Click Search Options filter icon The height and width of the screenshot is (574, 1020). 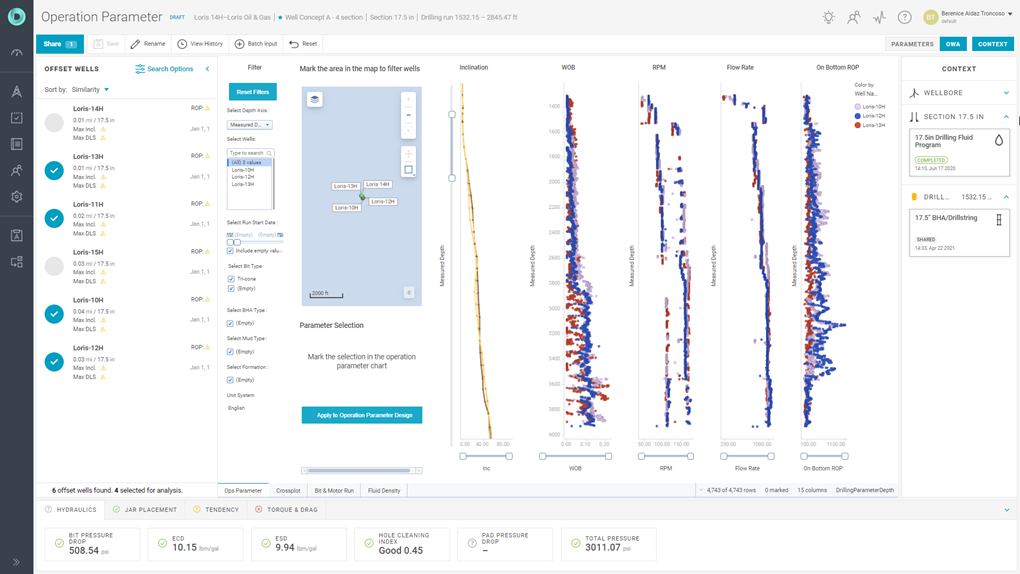[140, 69]
